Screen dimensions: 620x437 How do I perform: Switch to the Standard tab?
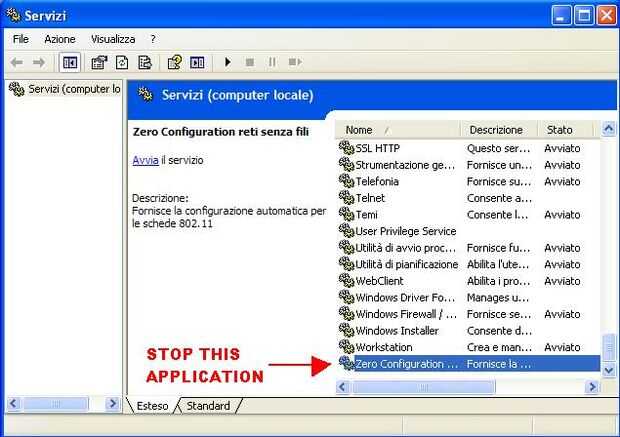click(208, 406)
